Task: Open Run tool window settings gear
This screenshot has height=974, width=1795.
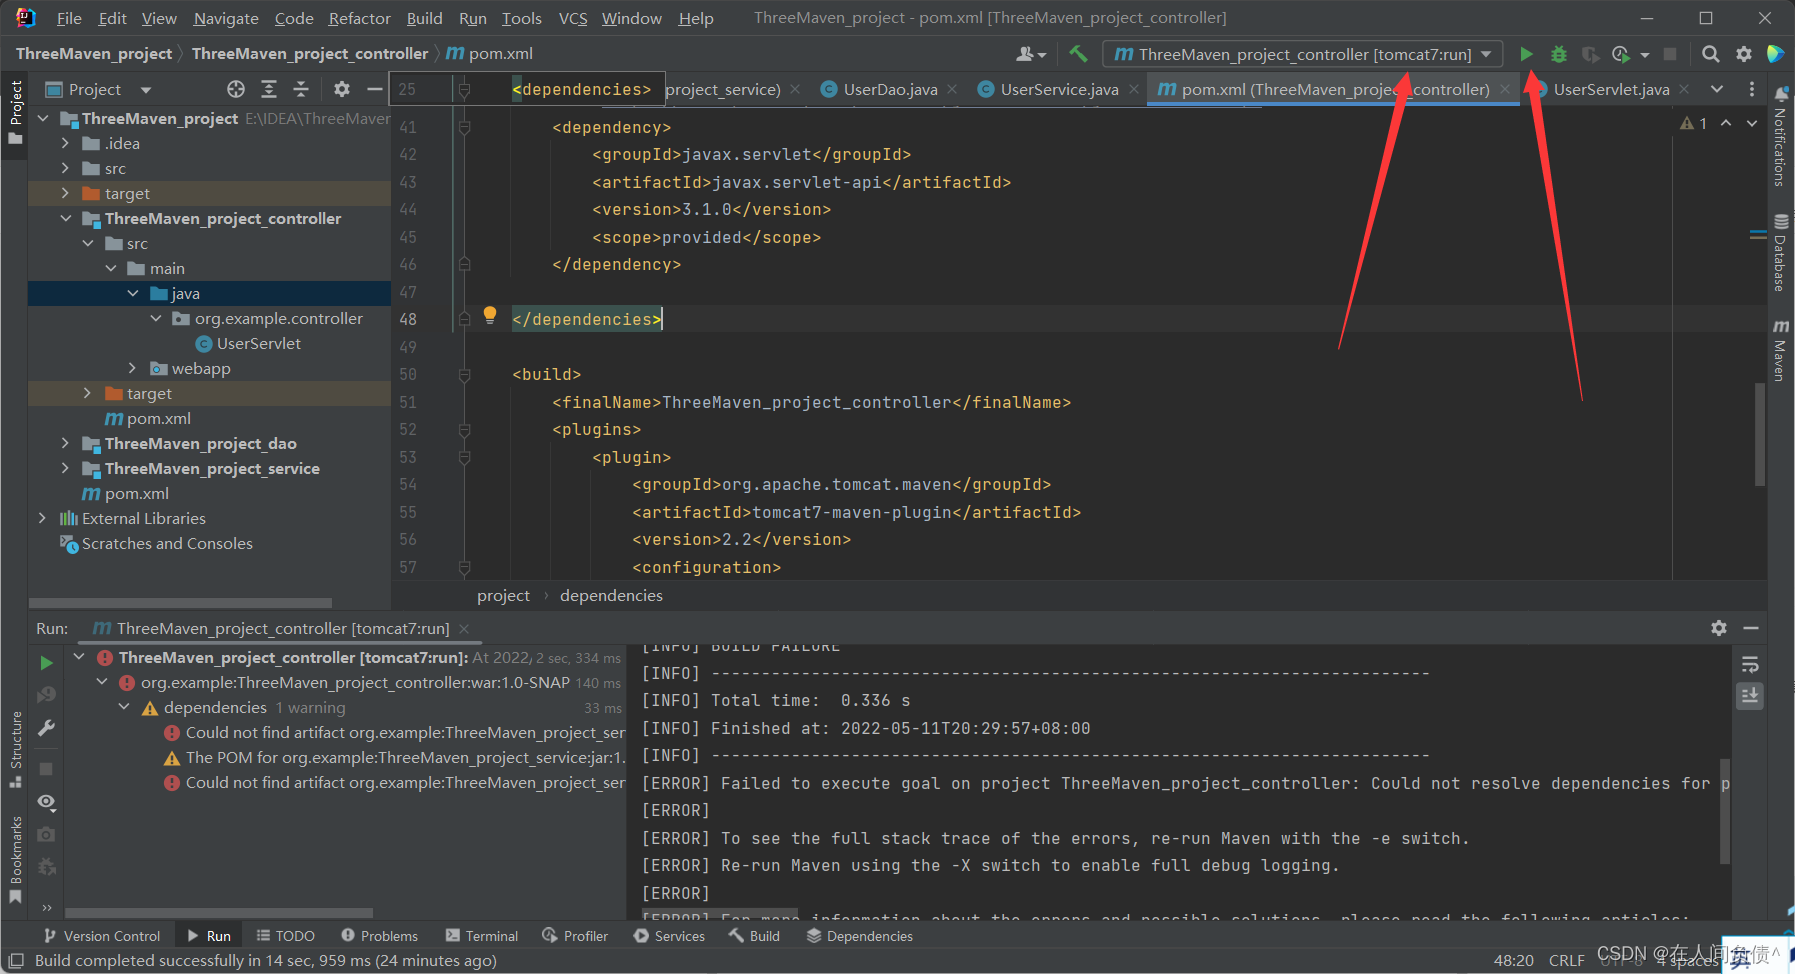Action: 1719,628
